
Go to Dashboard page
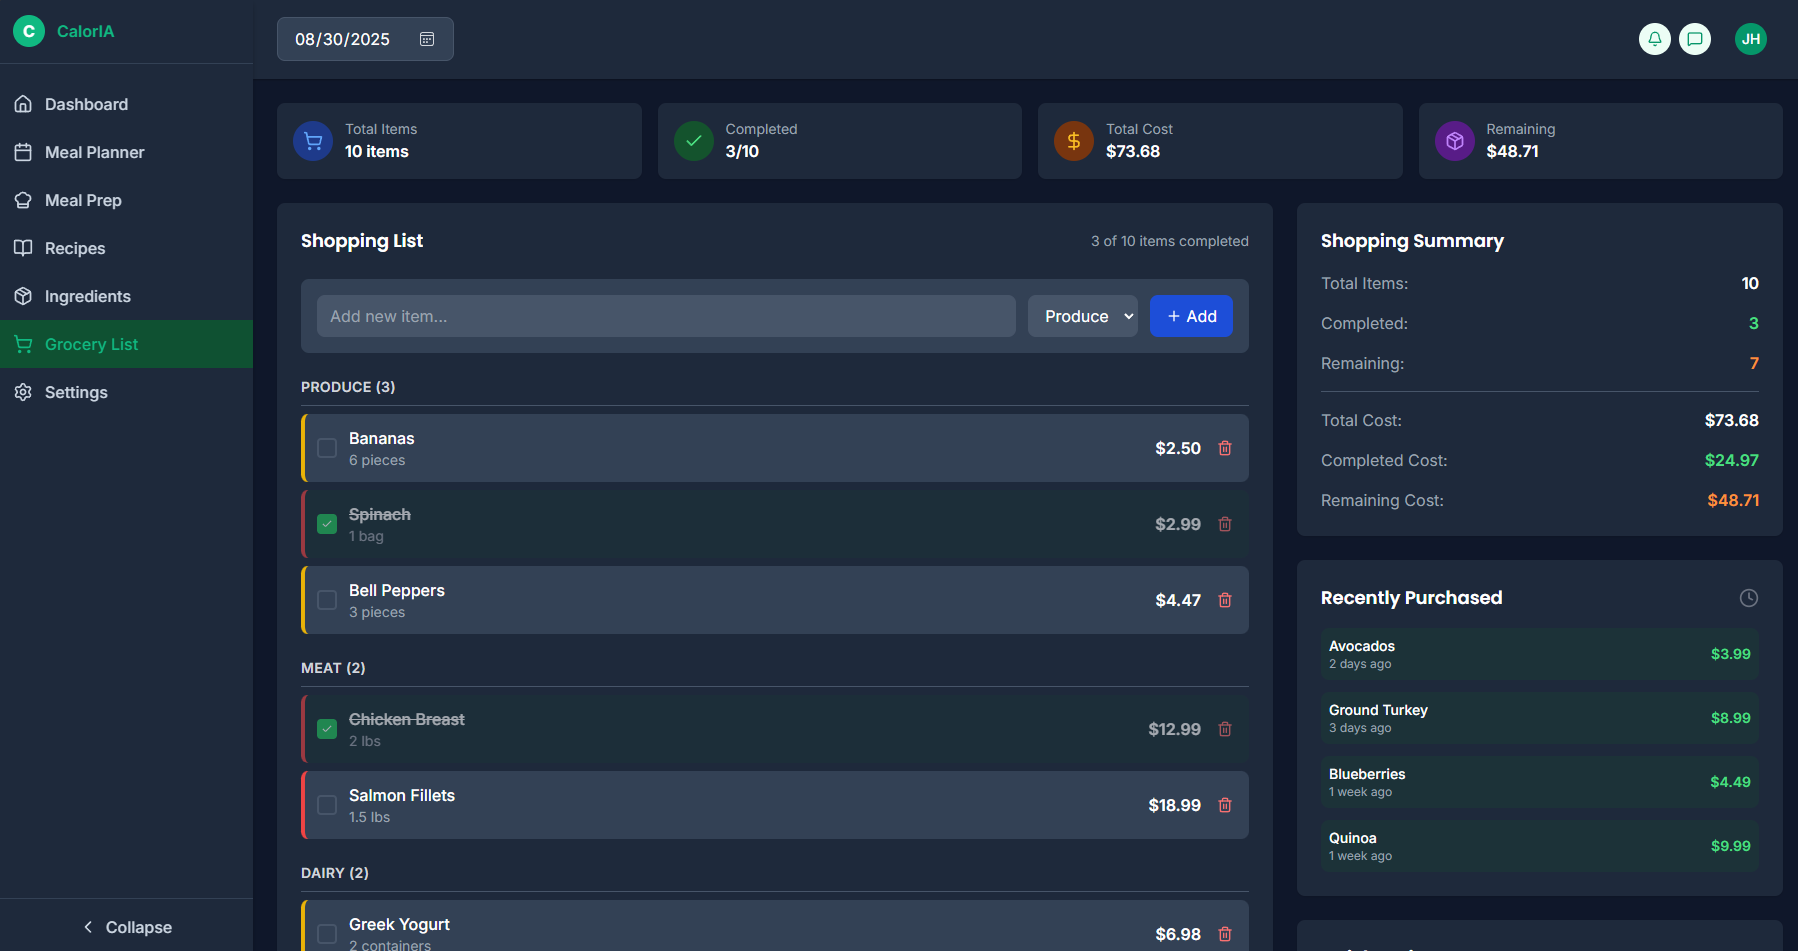pyautogui.click(x=126, y=104)
